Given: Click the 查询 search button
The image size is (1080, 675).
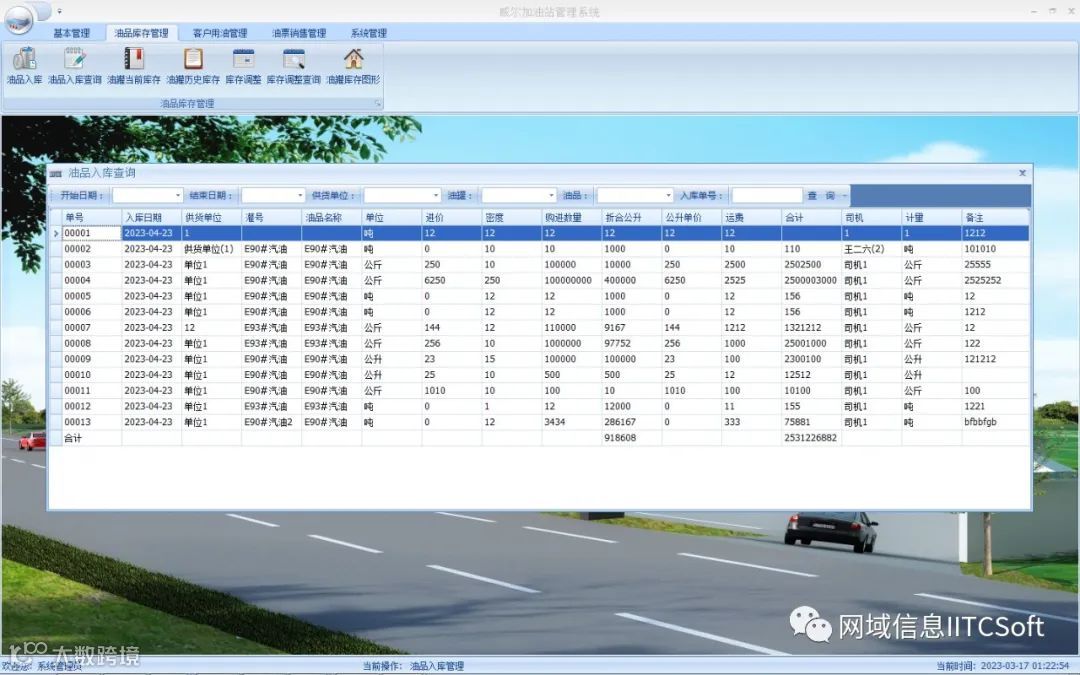Looking at the screenshot, I should click(821, 196).
